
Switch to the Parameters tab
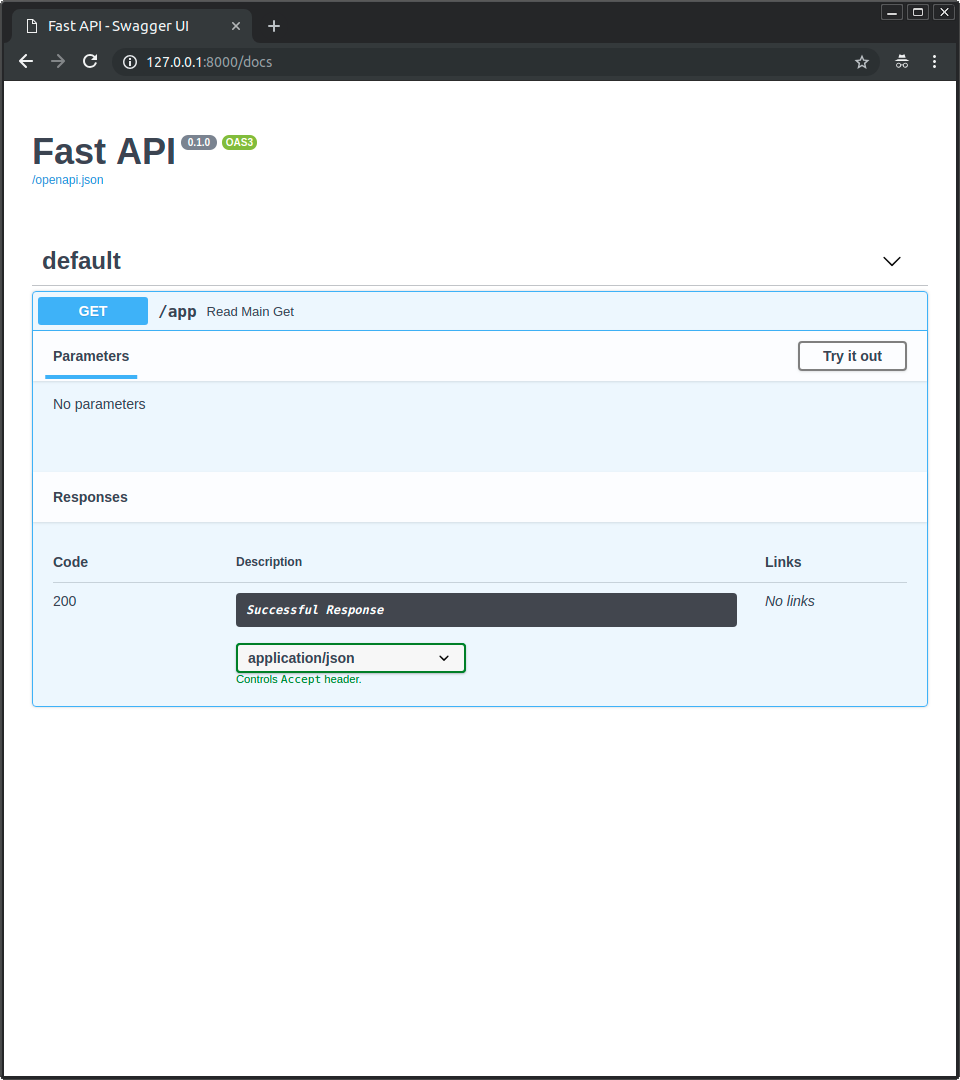pyautogui.click(x=91, y=356)
